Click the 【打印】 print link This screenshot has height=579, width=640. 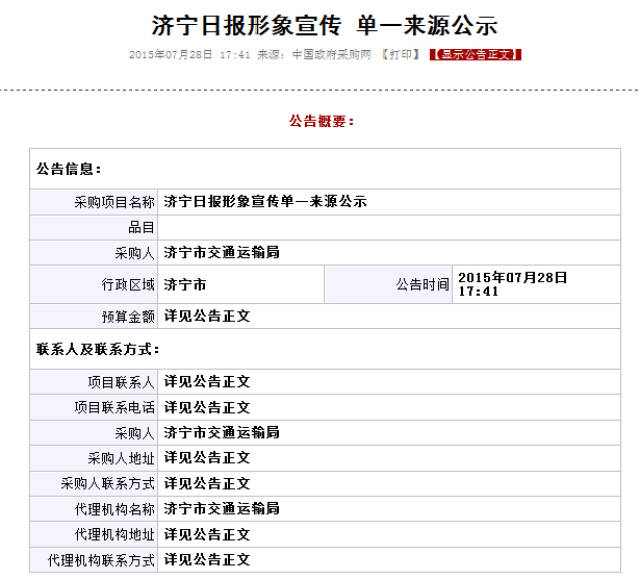[x=400, y=55]
